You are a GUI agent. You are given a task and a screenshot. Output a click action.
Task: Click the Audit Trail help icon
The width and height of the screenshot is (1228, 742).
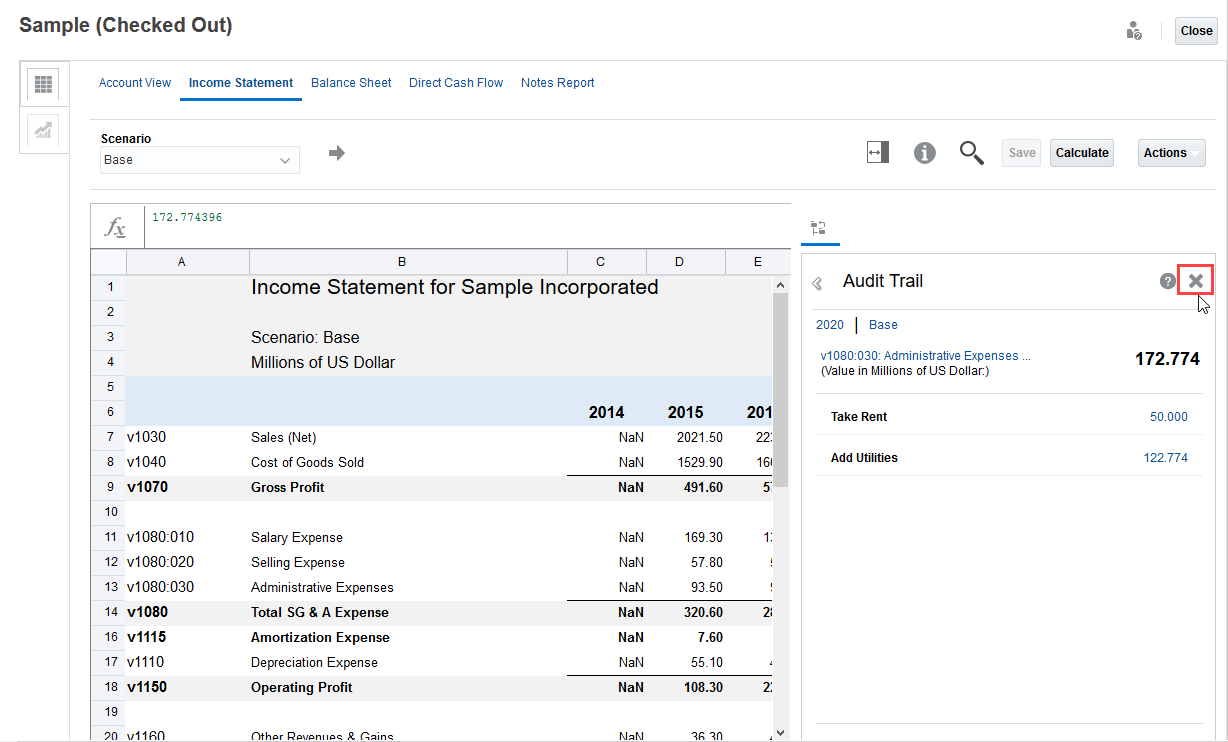tap(1167, 281)
